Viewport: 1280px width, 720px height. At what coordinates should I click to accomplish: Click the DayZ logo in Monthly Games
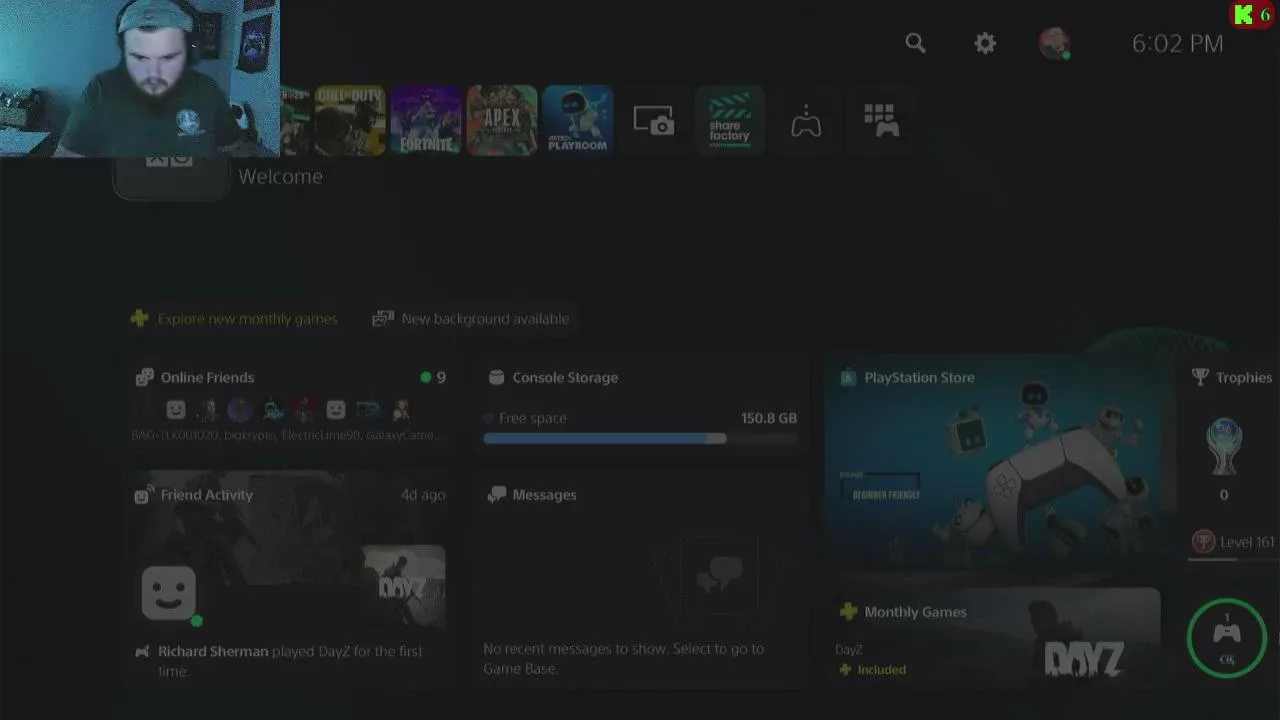tap(1084, 660)
